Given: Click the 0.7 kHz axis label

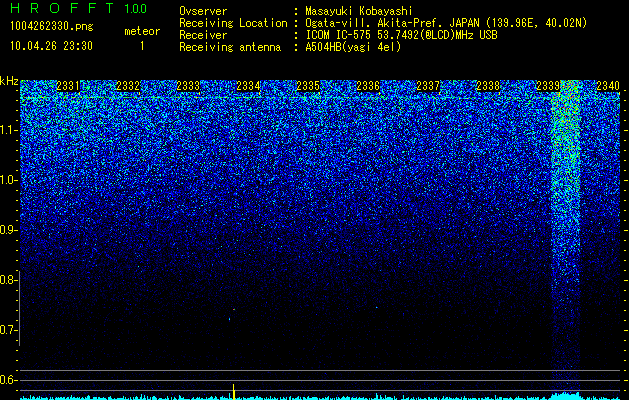Looking at the screenshot, I should 9,330.
